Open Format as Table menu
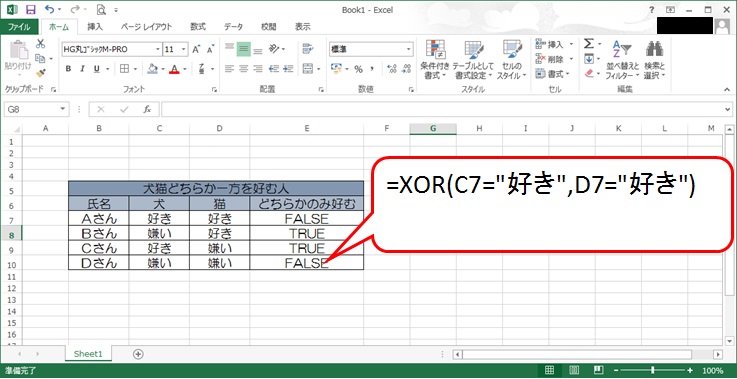The height and width of the screenshot is (379, 737). (474, 60)
